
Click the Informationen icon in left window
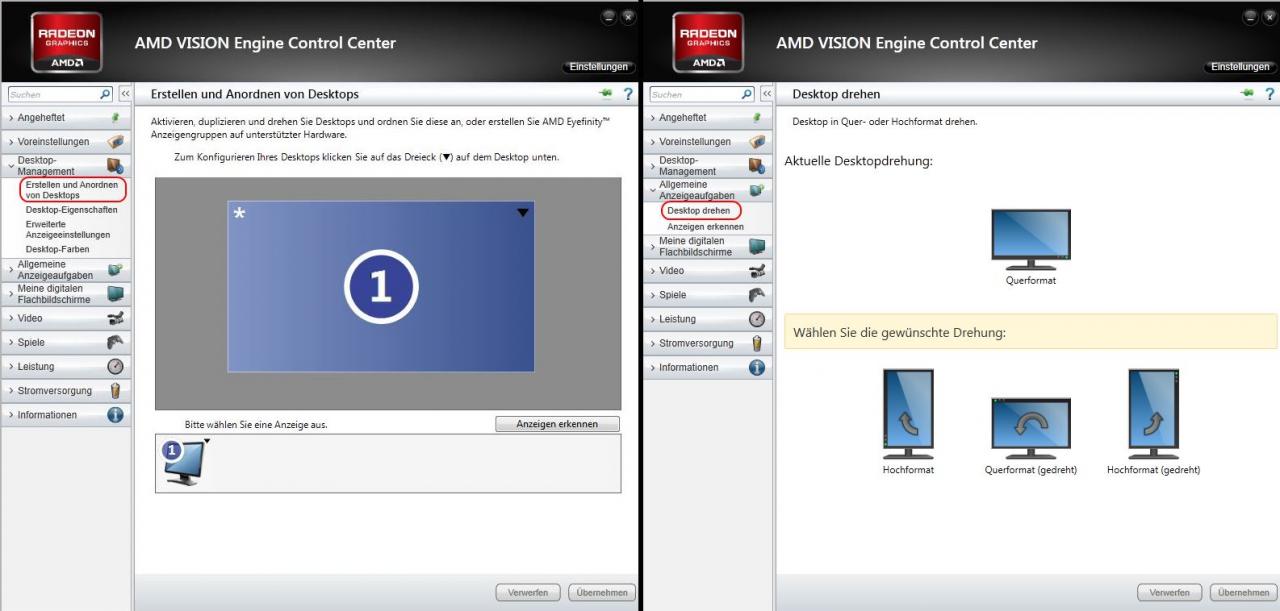[116, 415]
